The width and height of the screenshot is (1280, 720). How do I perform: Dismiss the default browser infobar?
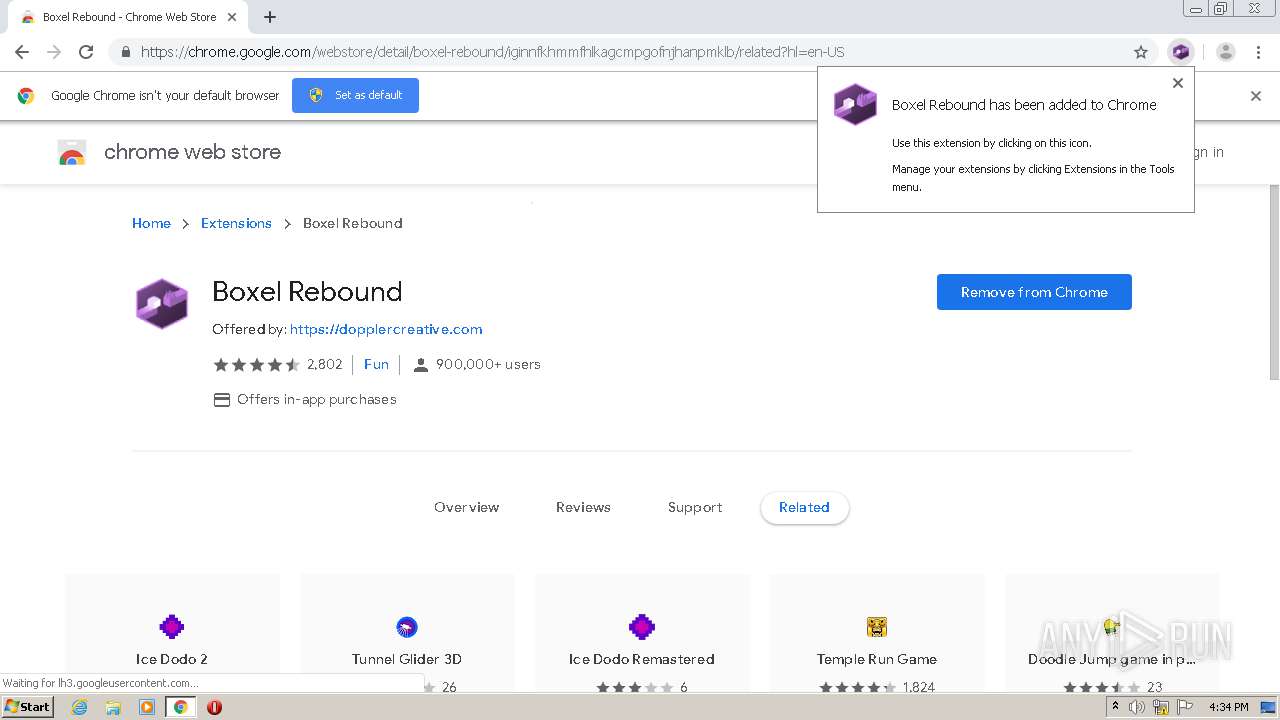(x=1256, y=96)
